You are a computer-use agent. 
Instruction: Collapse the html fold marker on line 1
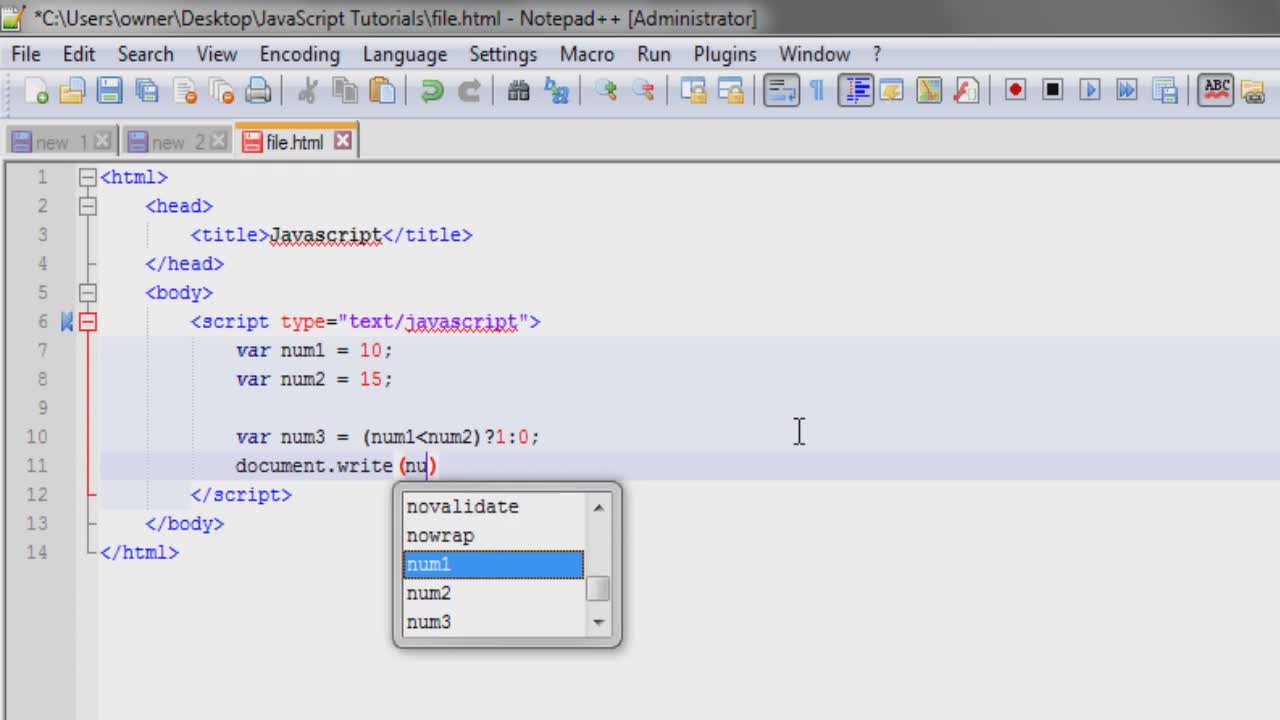(88, 177)
